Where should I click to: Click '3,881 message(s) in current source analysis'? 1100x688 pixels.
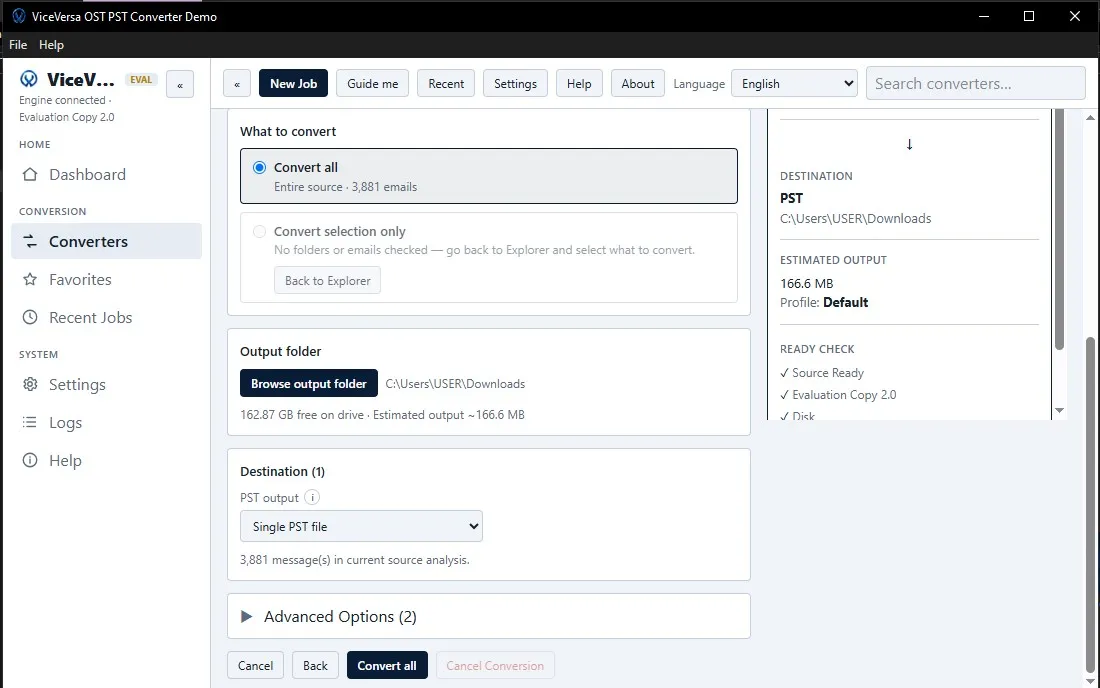click(x=355, y=560)
